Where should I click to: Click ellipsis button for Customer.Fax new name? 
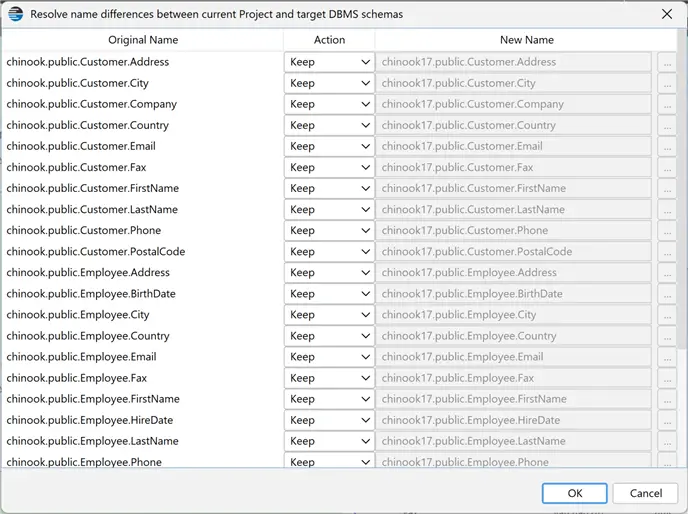click(x=667, y=167)
